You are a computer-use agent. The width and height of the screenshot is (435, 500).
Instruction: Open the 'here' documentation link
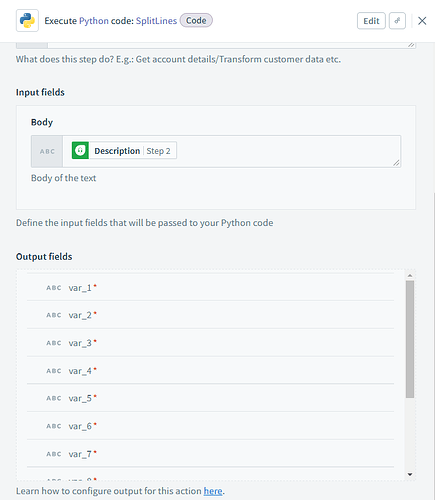[213, 491]
